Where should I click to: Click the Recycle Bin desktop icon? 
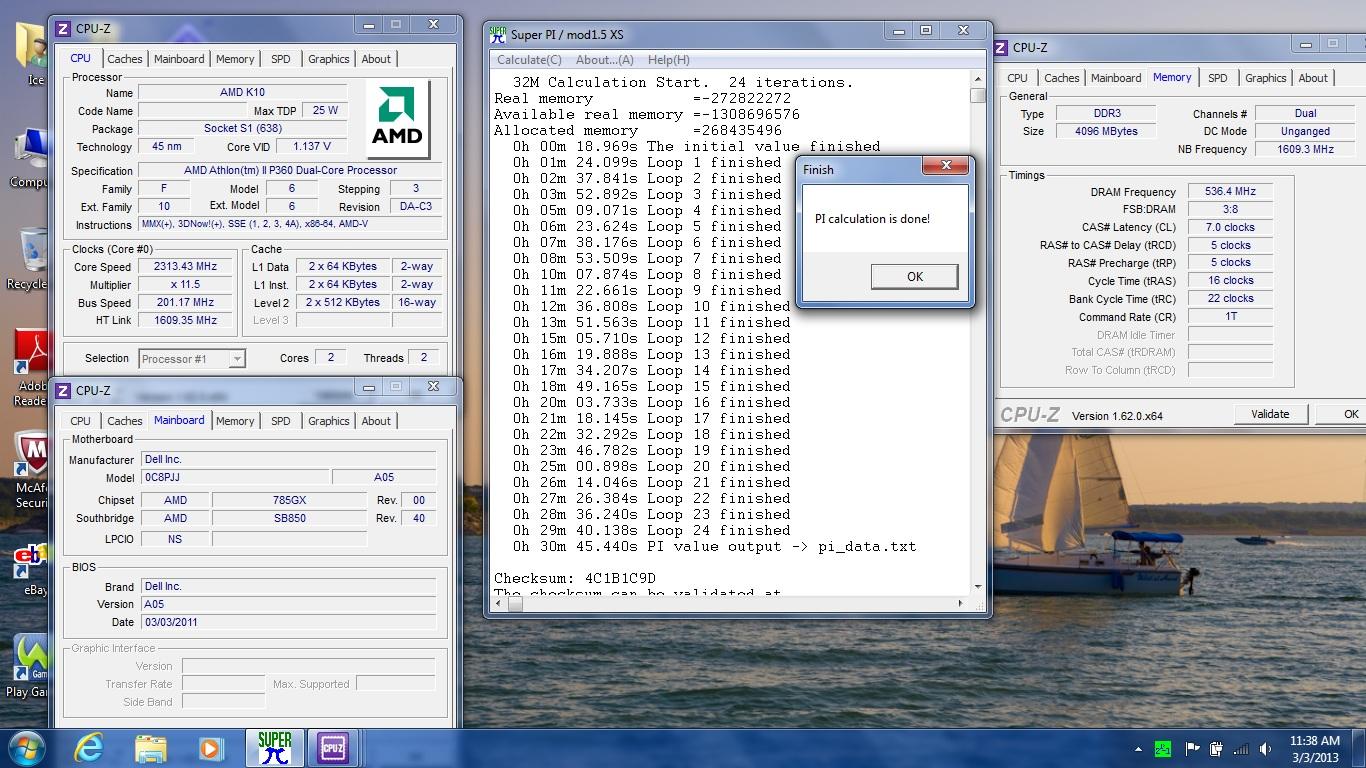coord(30,258)
